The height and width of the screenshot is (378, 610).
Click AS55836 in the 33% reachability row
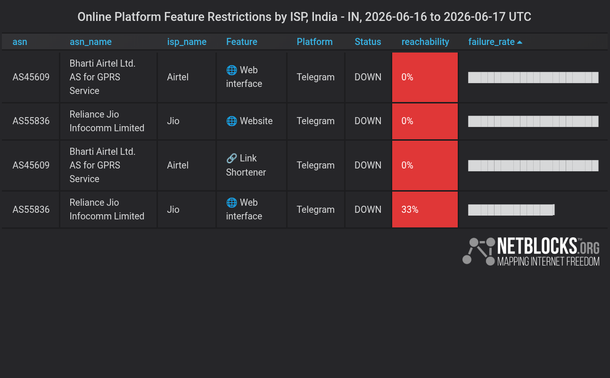(31, 210)
